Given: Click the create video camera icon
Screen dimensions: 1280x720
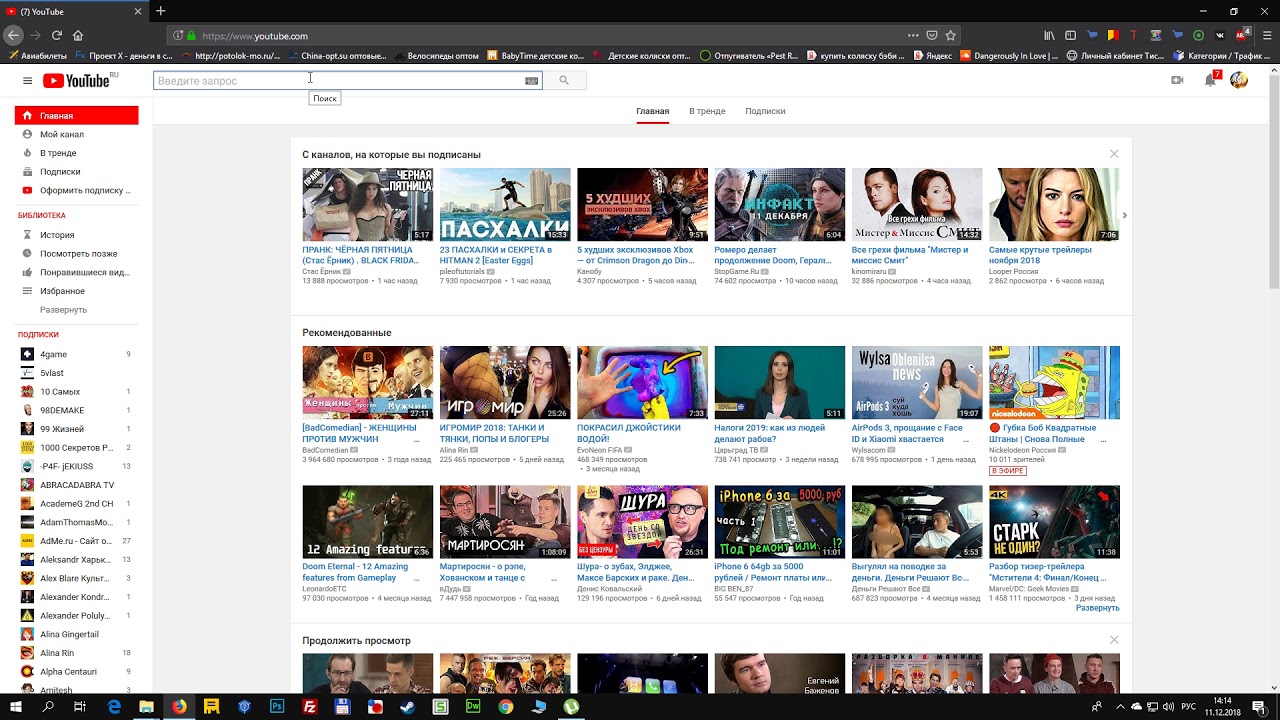Looking at the screenshot, I should (x=1177, y=80).
